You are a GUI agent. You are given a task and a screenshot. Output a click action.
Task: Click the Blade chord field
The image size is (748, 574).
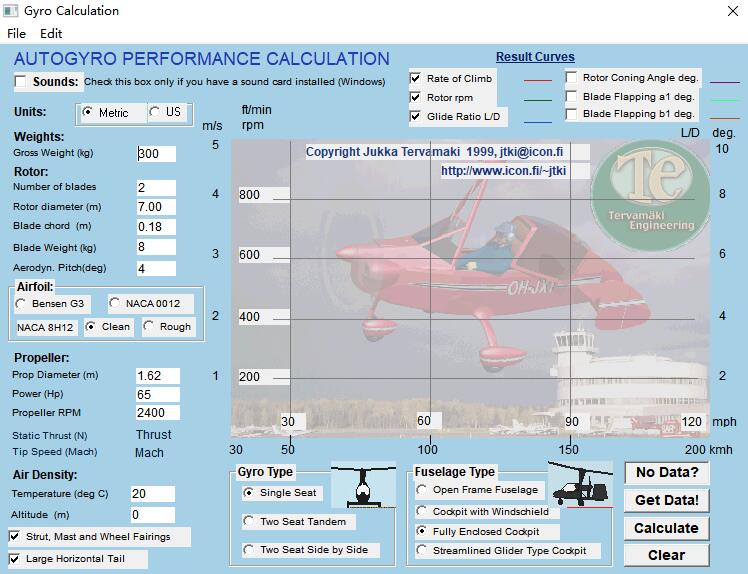[156, 227]
